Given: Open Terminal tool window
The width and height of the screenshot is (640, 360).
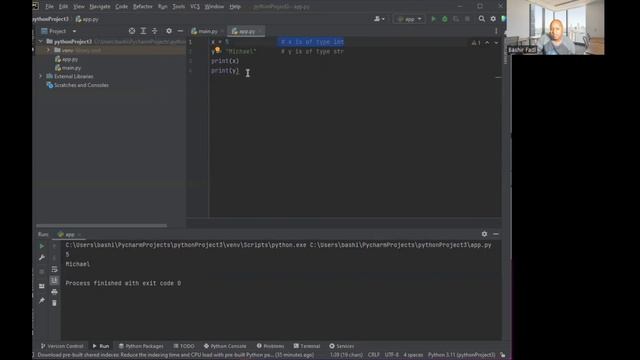Looking at the screenshot, I should [x=307, y=346].
